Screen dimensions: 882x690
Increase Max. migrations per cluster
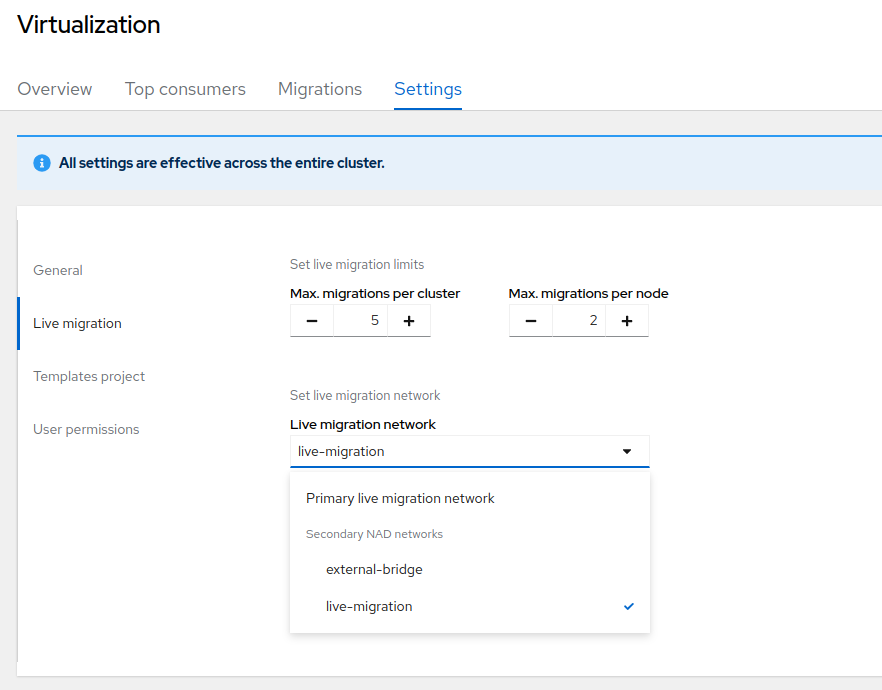coord(409,320)
